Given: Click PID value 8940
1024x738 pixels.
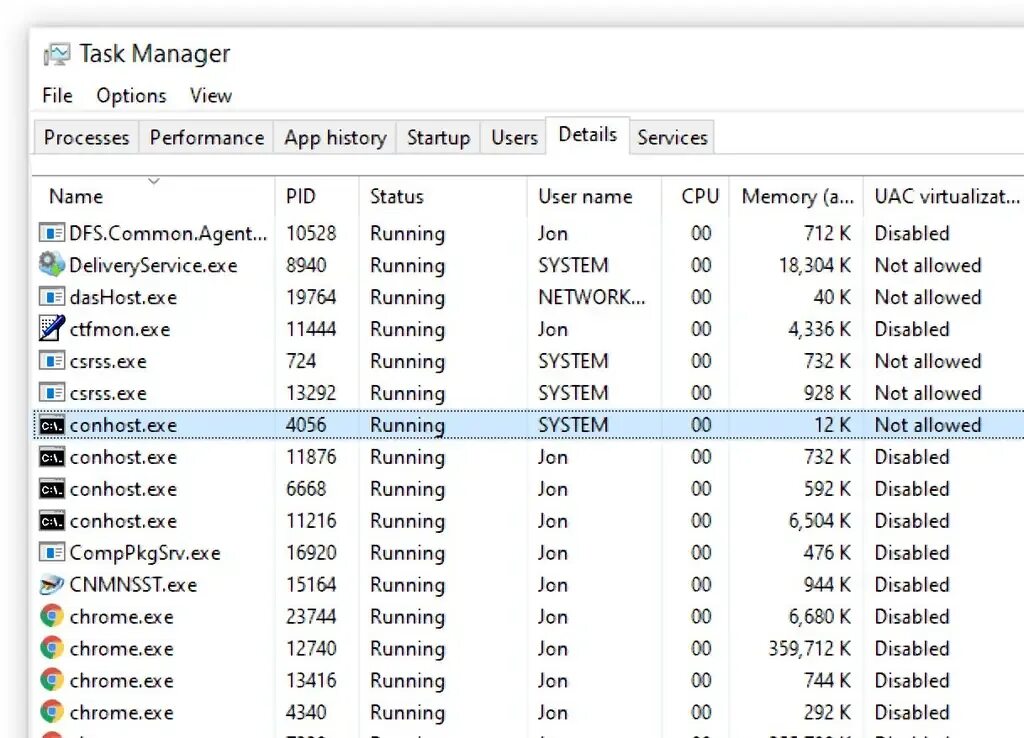Looking at the screenshot, I should pyautogui.click(x=306, y=265).
